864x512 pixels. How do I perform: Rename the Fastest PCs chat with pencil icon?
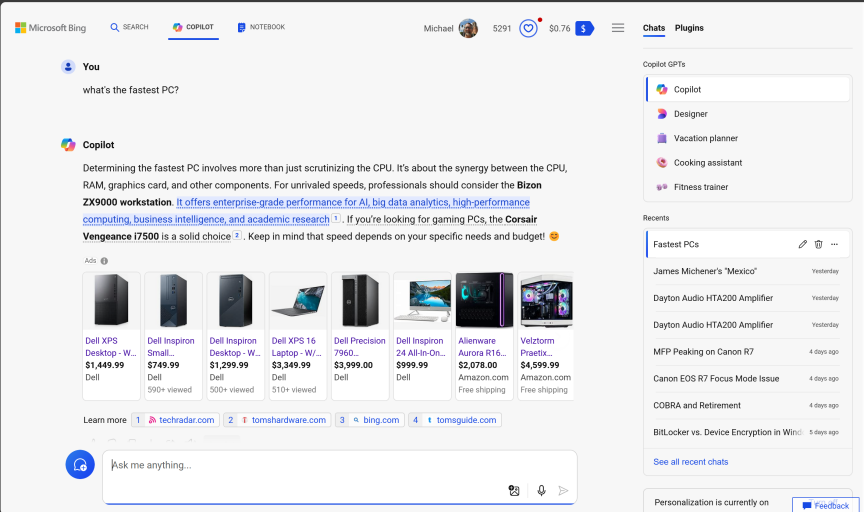tap(802, 244)
